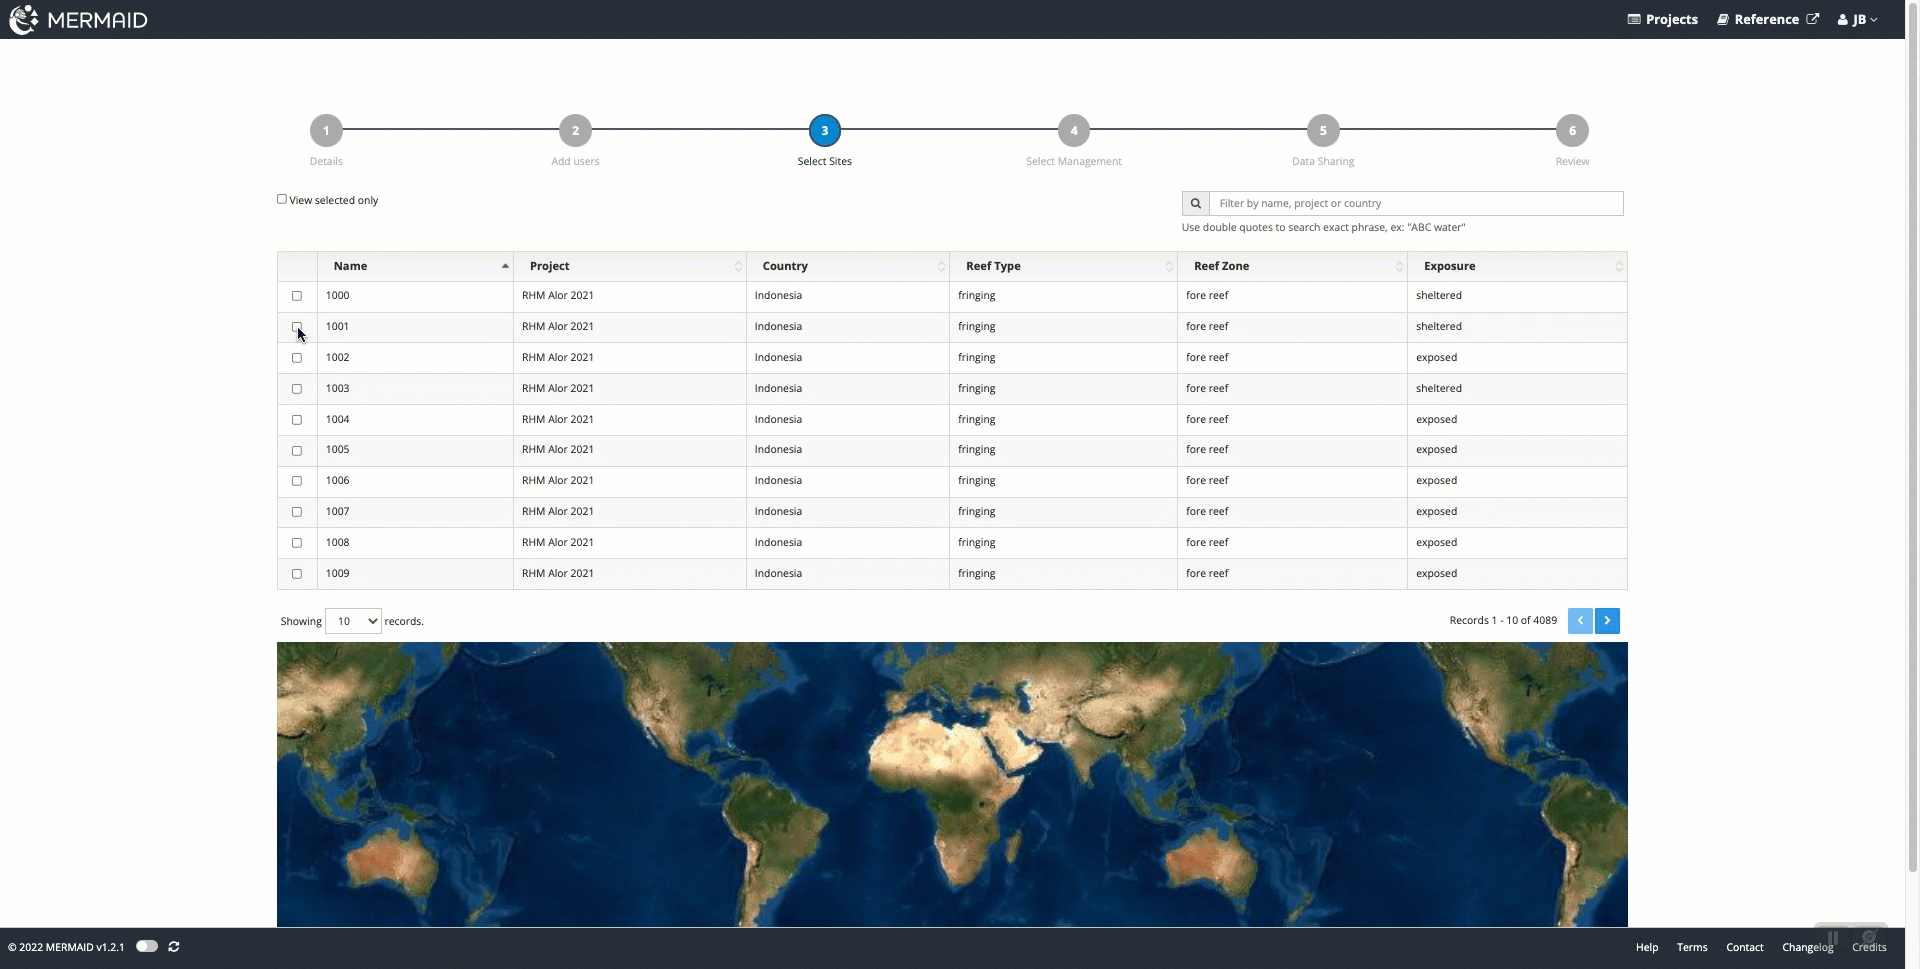Click the search magnifier icon
The width and height of the screenshot is (1920, 969).
(x=1195, y=204)
